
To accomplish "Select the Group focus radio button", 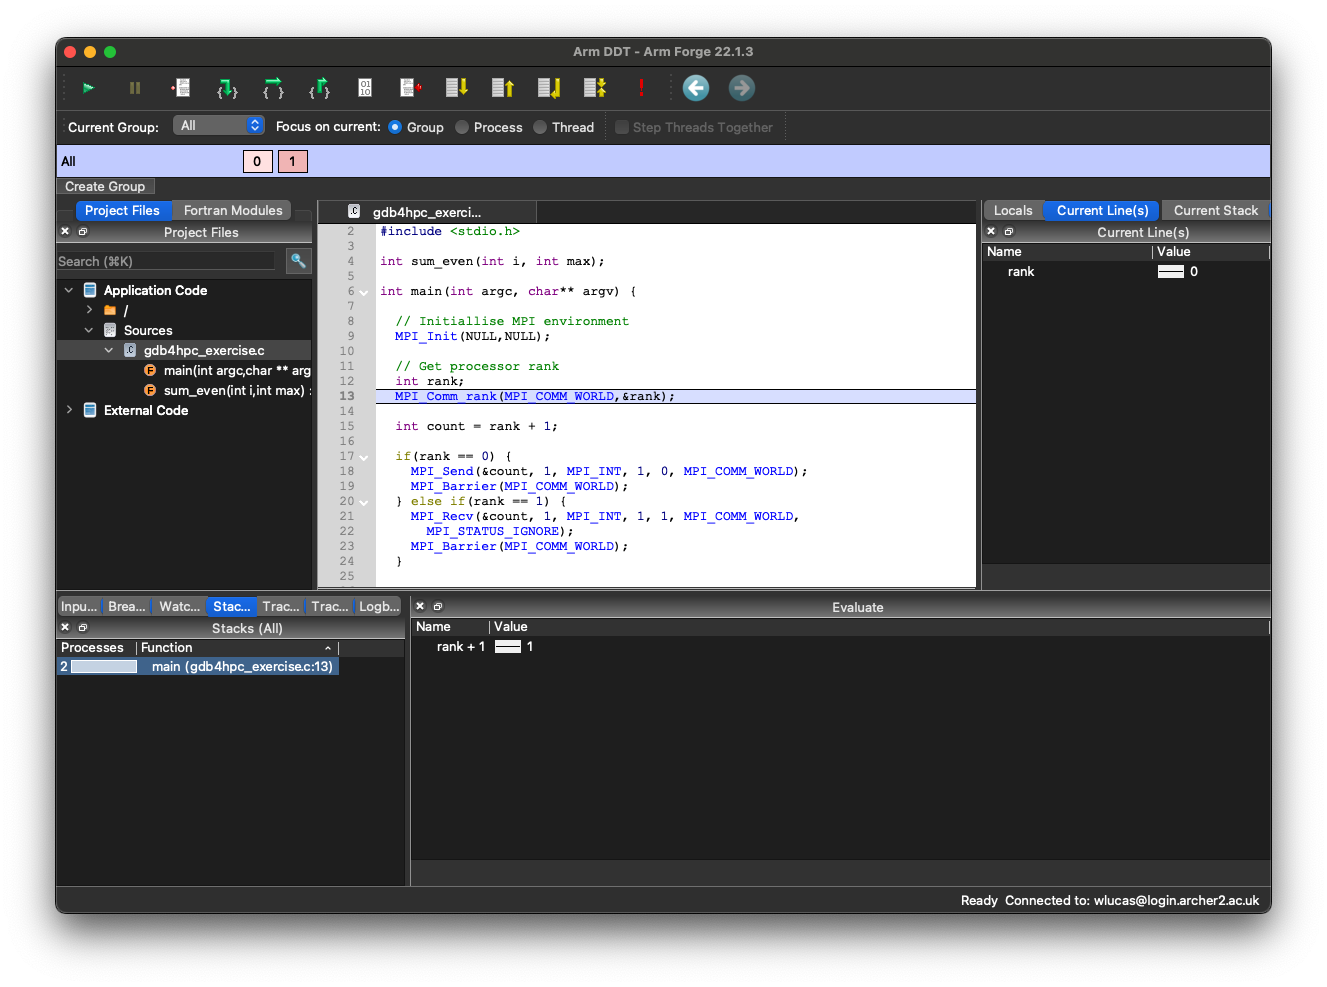I will [x=395, y=127].
